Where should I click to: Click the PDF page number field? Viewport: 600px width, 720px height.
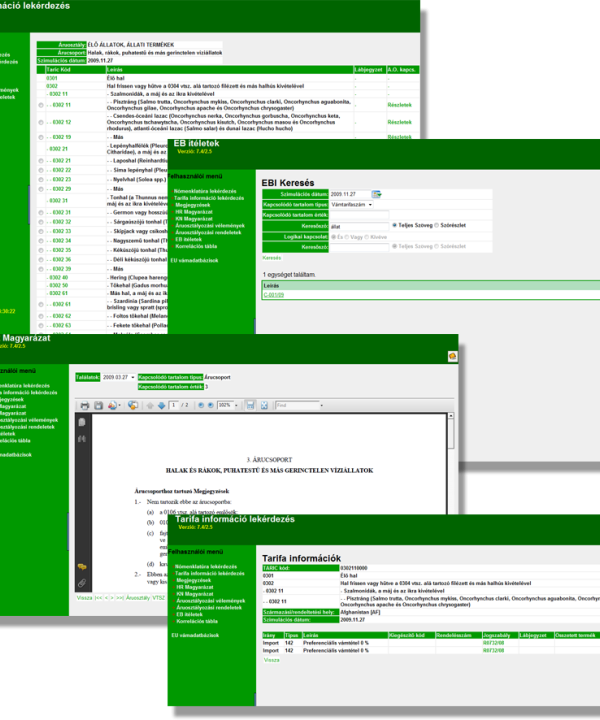coord(174,405)
